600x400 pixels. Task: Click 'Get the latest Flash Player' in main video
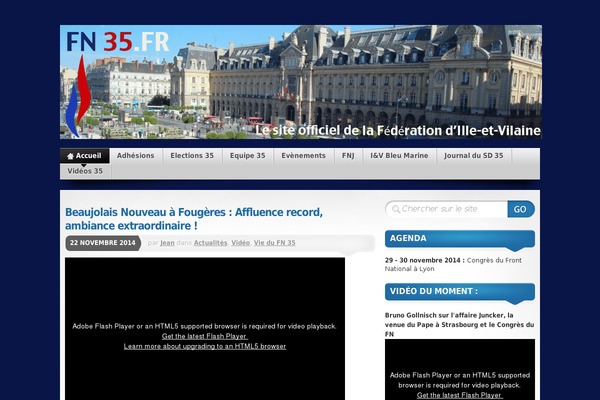205,336
